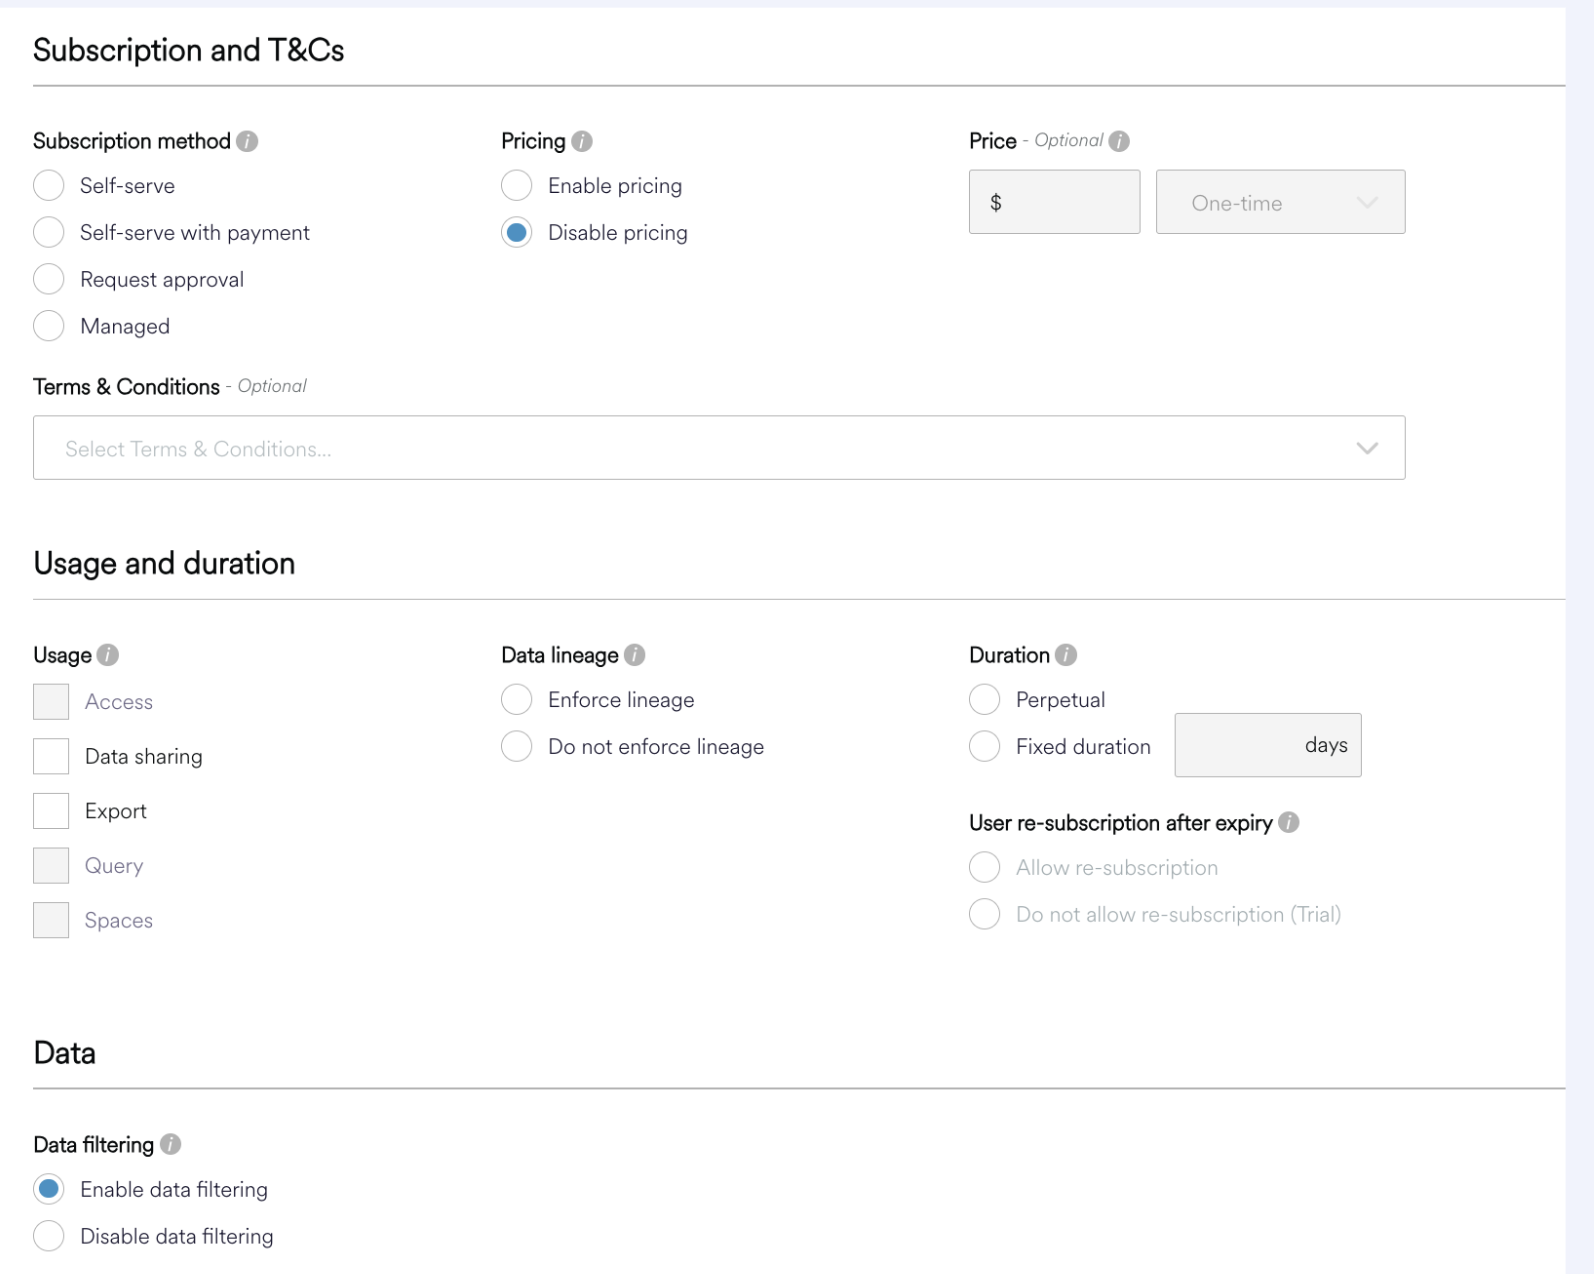This screenshot has width=1594, height=1274.
Task: Choose Perpetual duration option
Action: [x=985, y=700]
